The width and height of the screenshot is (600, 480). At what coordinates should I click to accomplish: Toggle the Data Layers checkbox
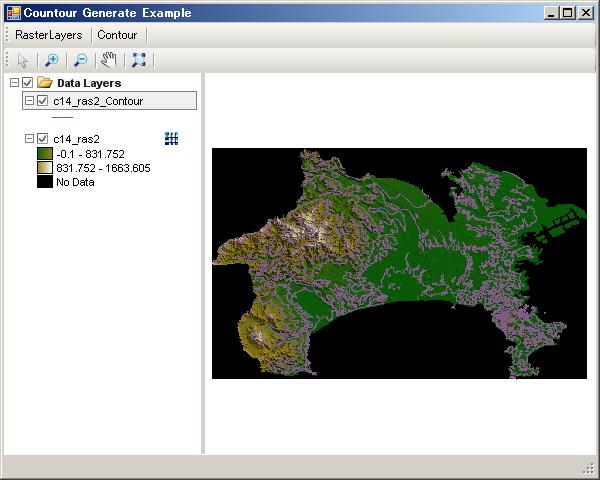click(27, 83)
